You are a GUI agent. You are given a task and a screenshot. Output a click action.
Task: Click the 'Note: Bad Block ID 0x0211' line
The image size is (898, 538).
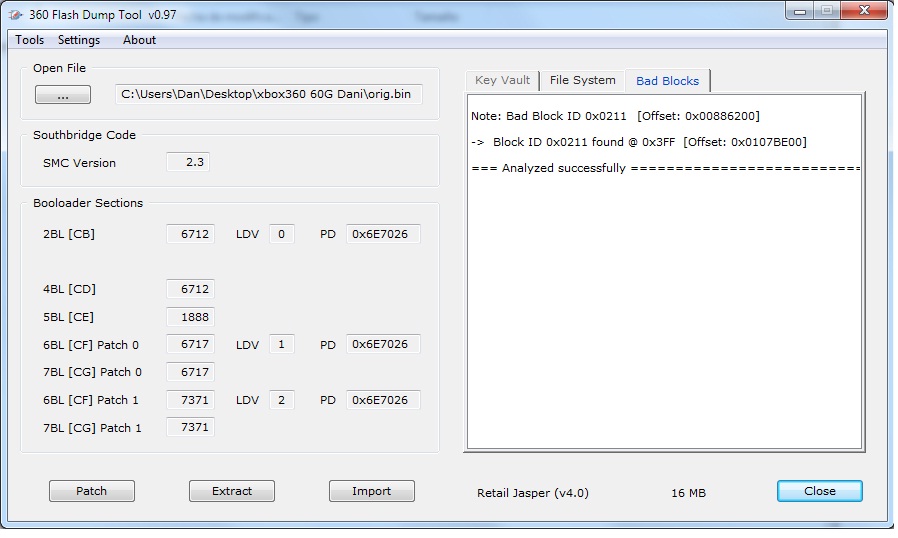[x=615, y=116]
